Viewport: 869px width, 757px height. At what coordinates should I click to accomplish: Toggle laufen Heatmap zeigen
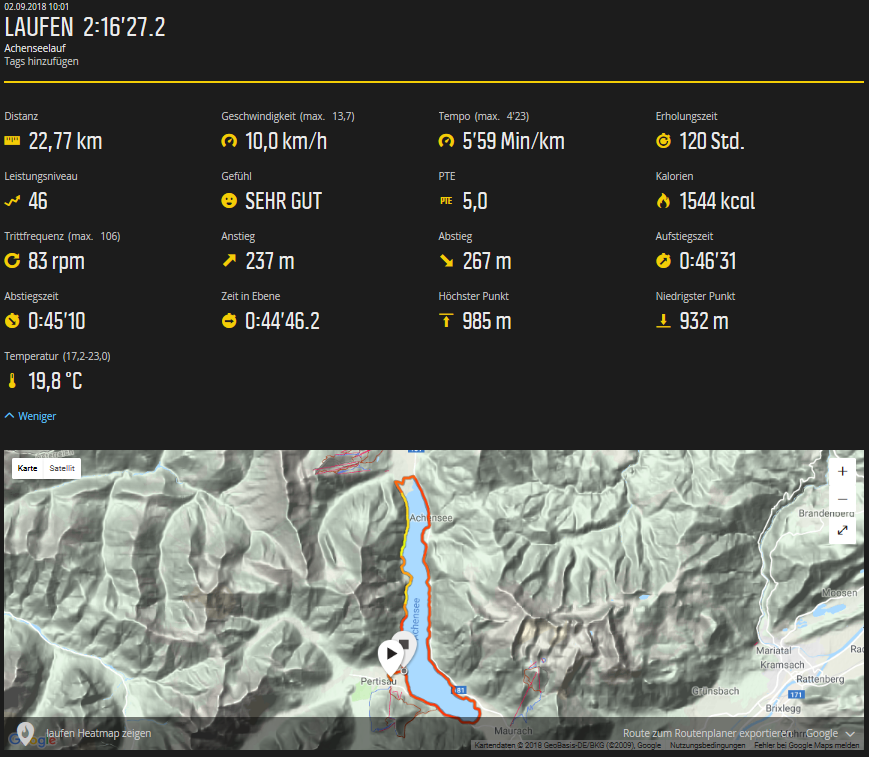point(99,733)
